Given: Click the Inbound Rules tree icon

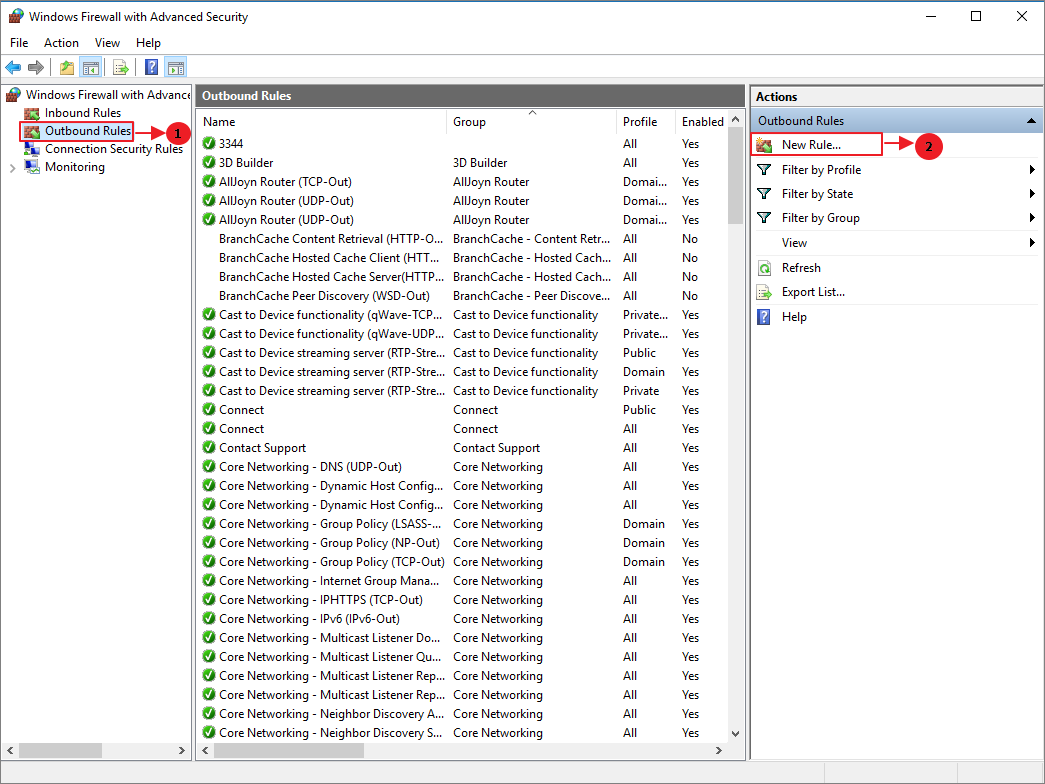Looking at the screenshot, I should (31, 113).
